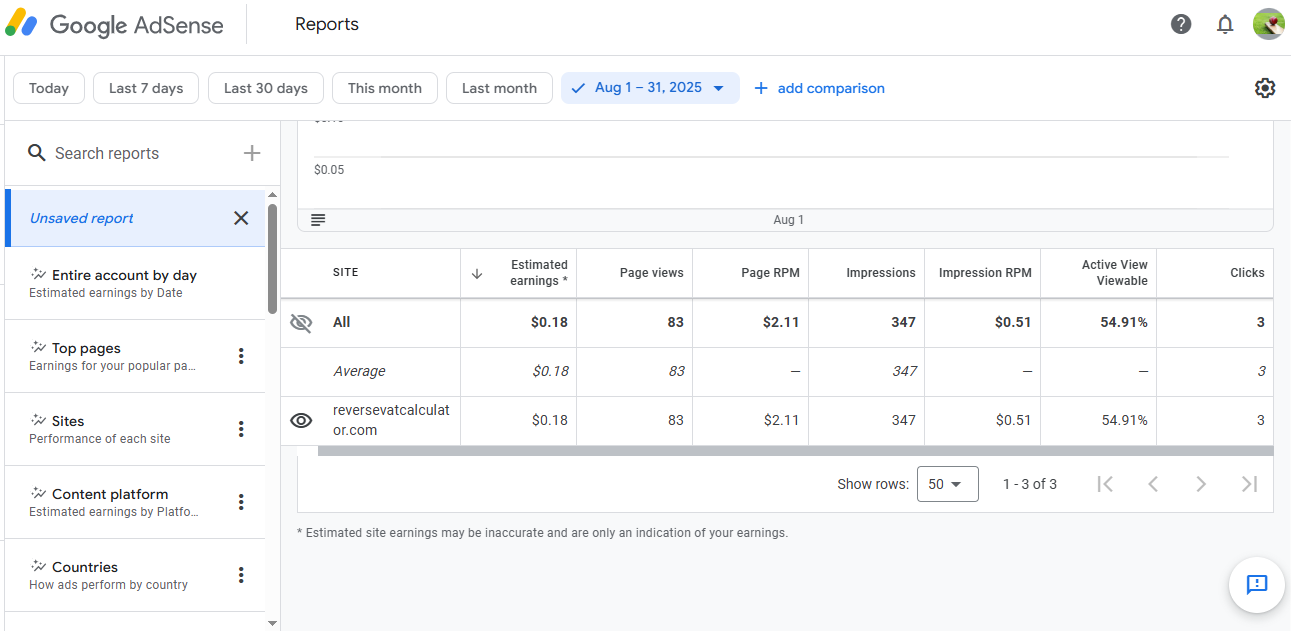Open more options for Top pages
Screen dimensions: 1291x631
241,356
